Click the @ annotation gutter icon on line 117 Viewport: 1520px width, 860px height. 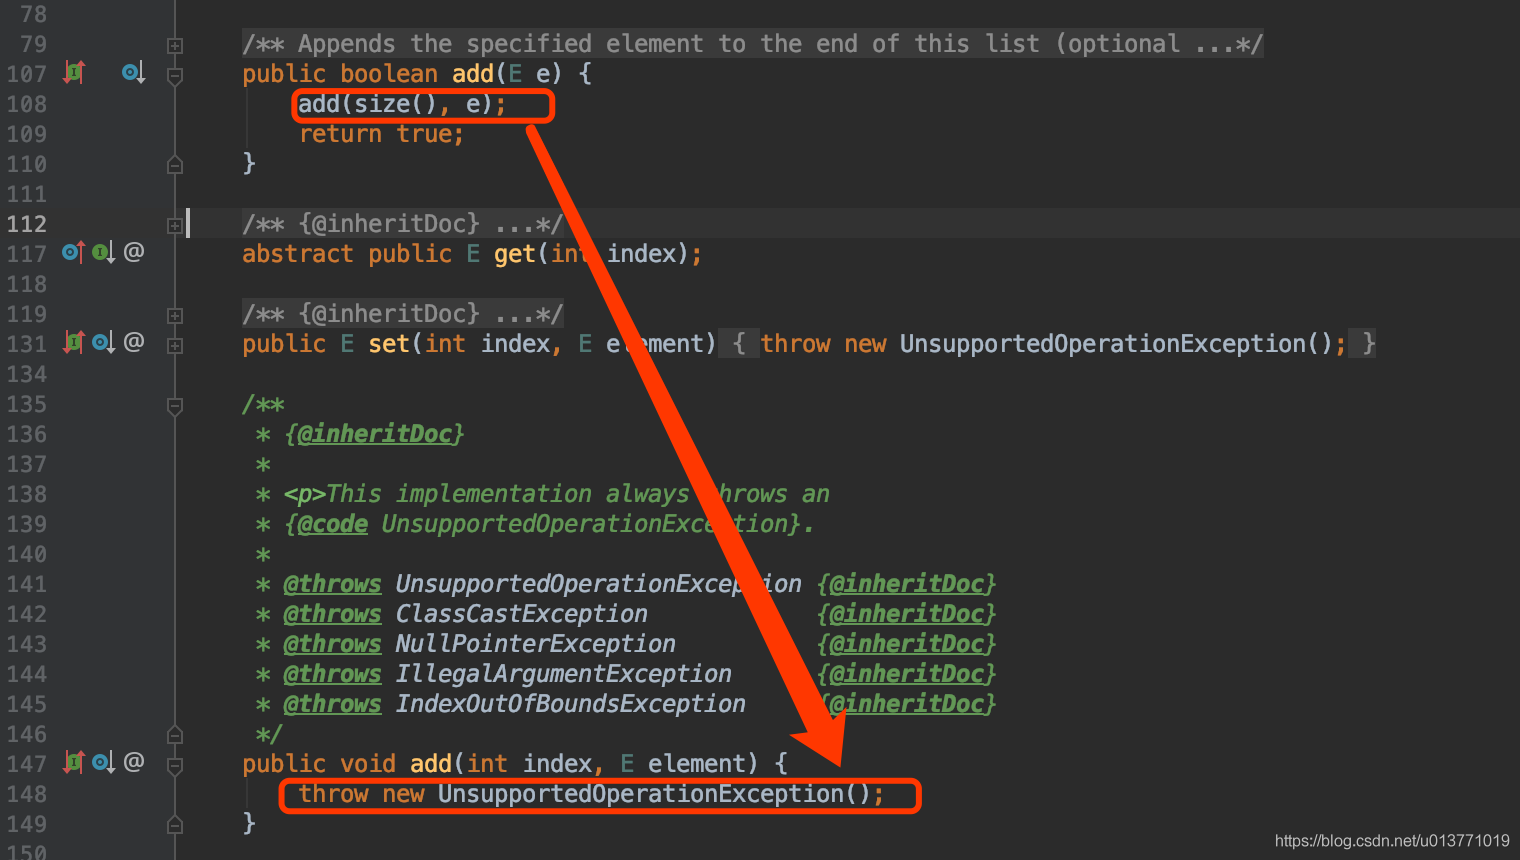[x=134, y=251]
